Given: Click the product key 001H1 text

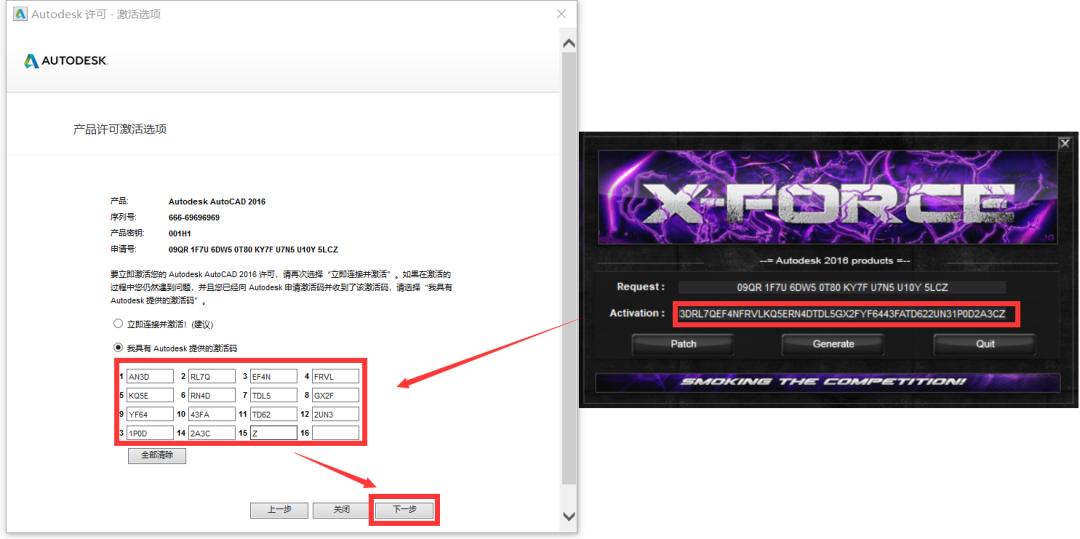Looking at the screenshot, I should [178, 233].
